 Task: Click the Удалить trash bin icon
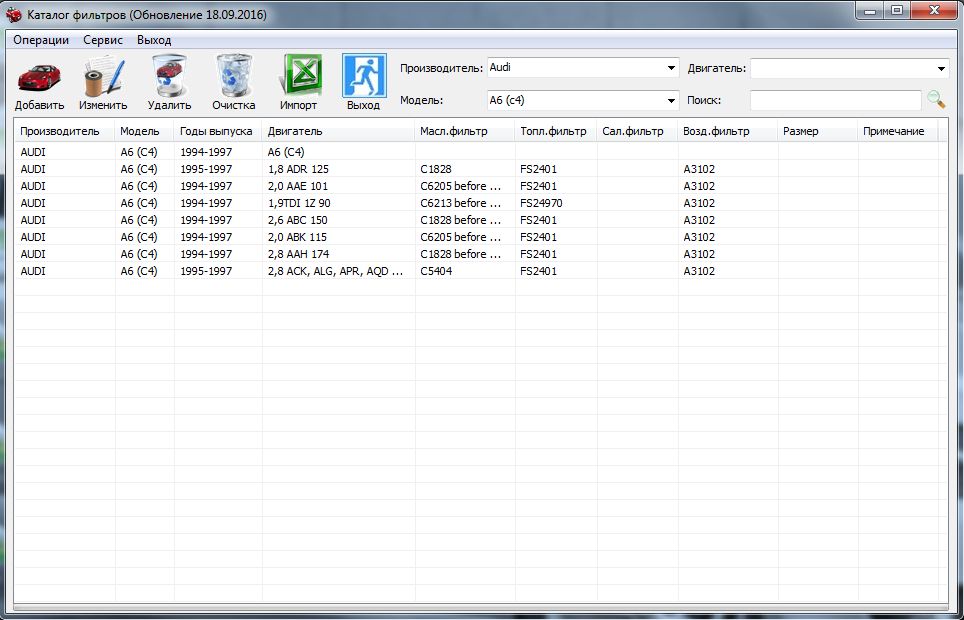coord(169,75)
